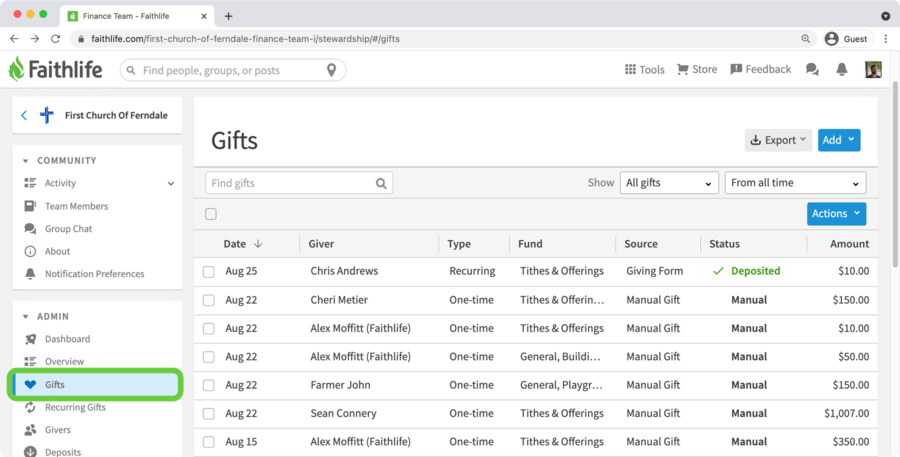
Task: Click the magnifier in Find gifts field
Action: [x=381, y=183]
